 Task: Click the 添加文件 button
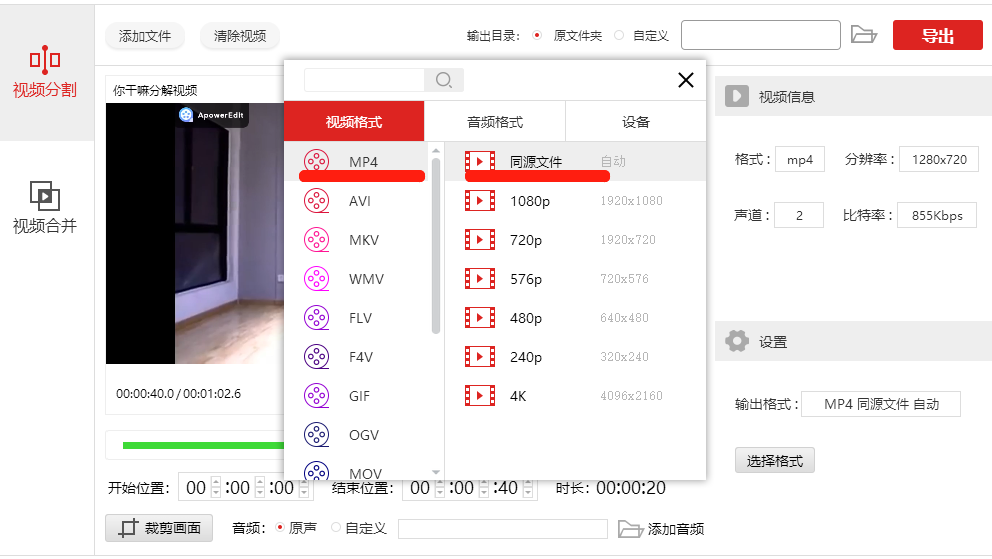tap(145, 36)
